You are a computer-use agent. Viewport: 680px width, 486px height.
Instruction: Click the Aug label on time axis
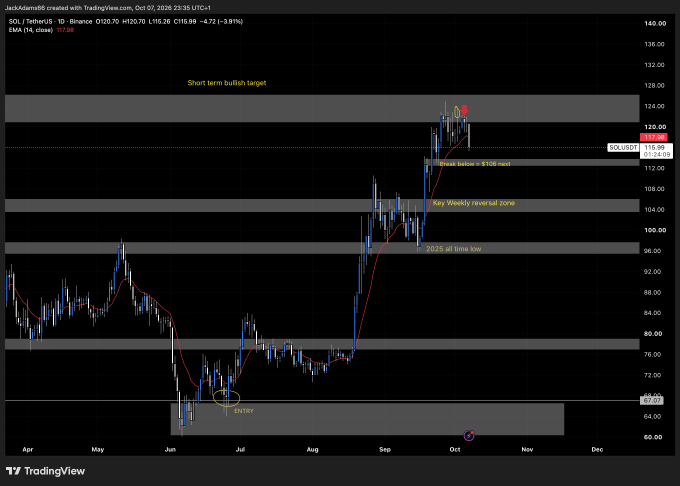click(313, 450)
